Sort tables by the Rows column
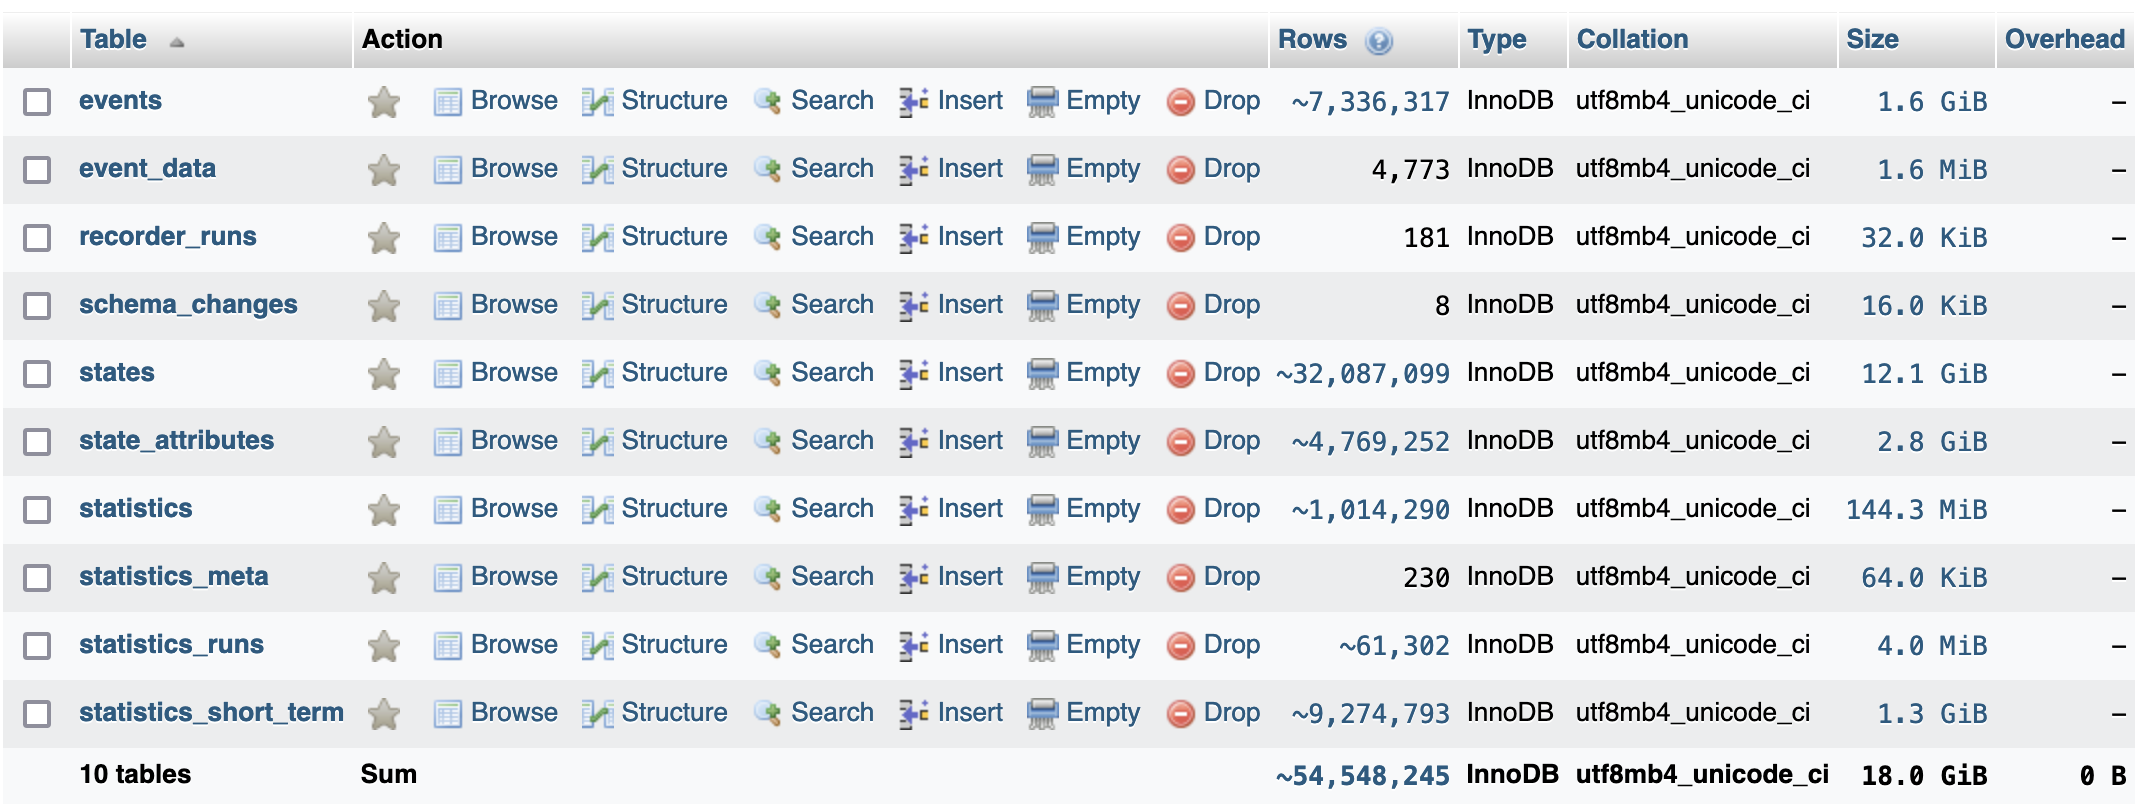The height and width of the screenshot is (812, 2154). [1315, 39]
